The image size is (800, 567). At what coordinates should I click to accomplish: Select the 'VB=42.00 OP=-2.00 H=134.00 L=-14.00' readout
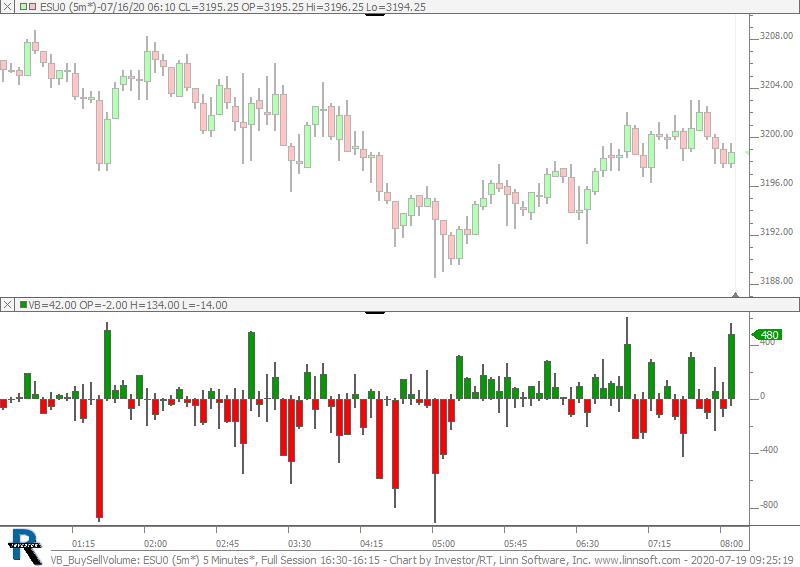pyautogui.click(x=128, y=305)
